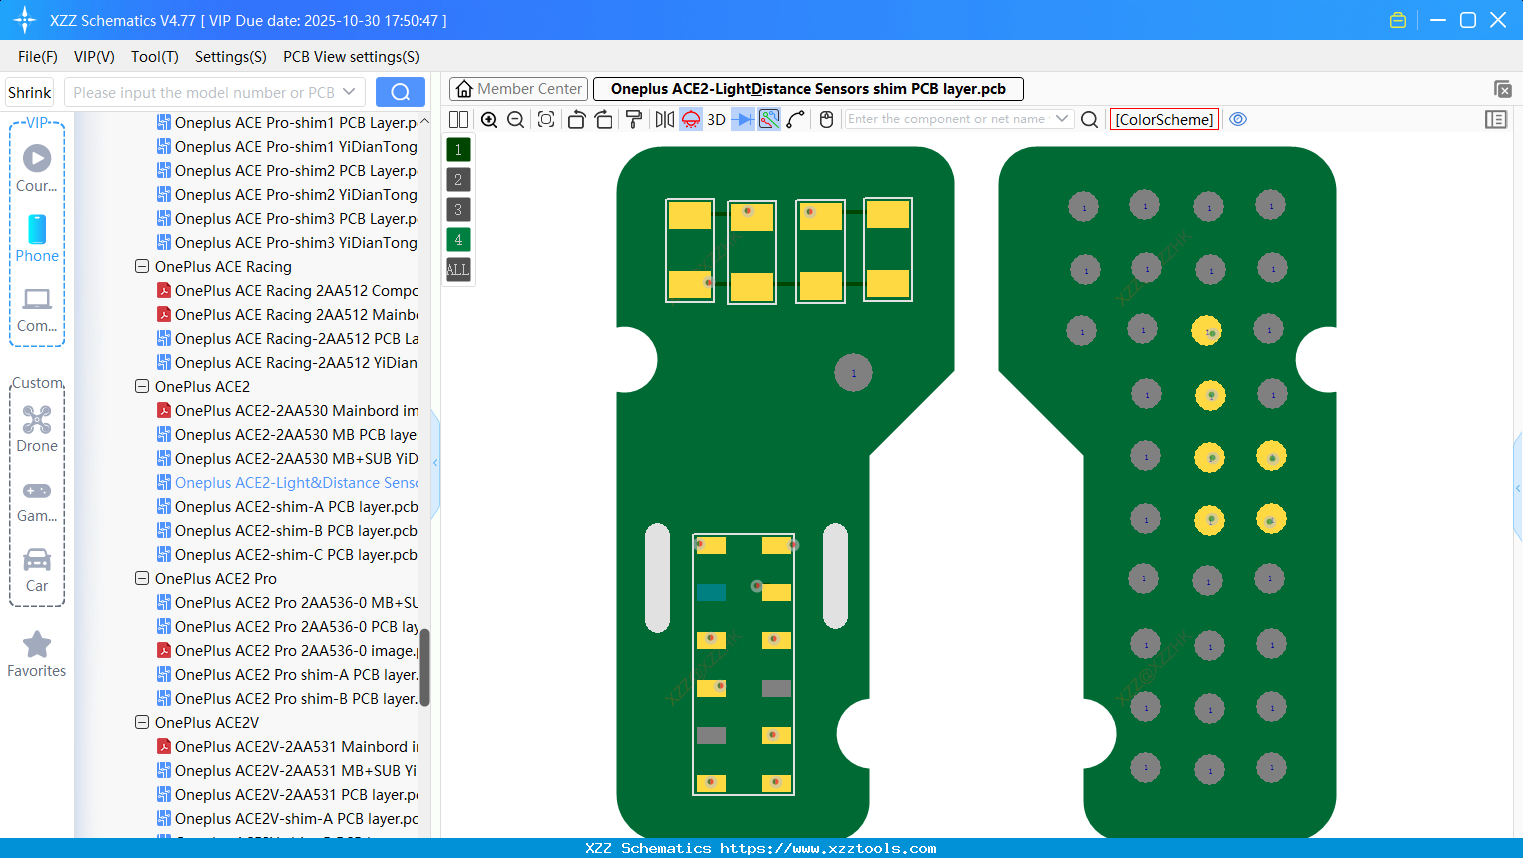Collapse the OnePlus ACE2 tree group
This screenshot has height=858, width=1523.
point(141,386)
